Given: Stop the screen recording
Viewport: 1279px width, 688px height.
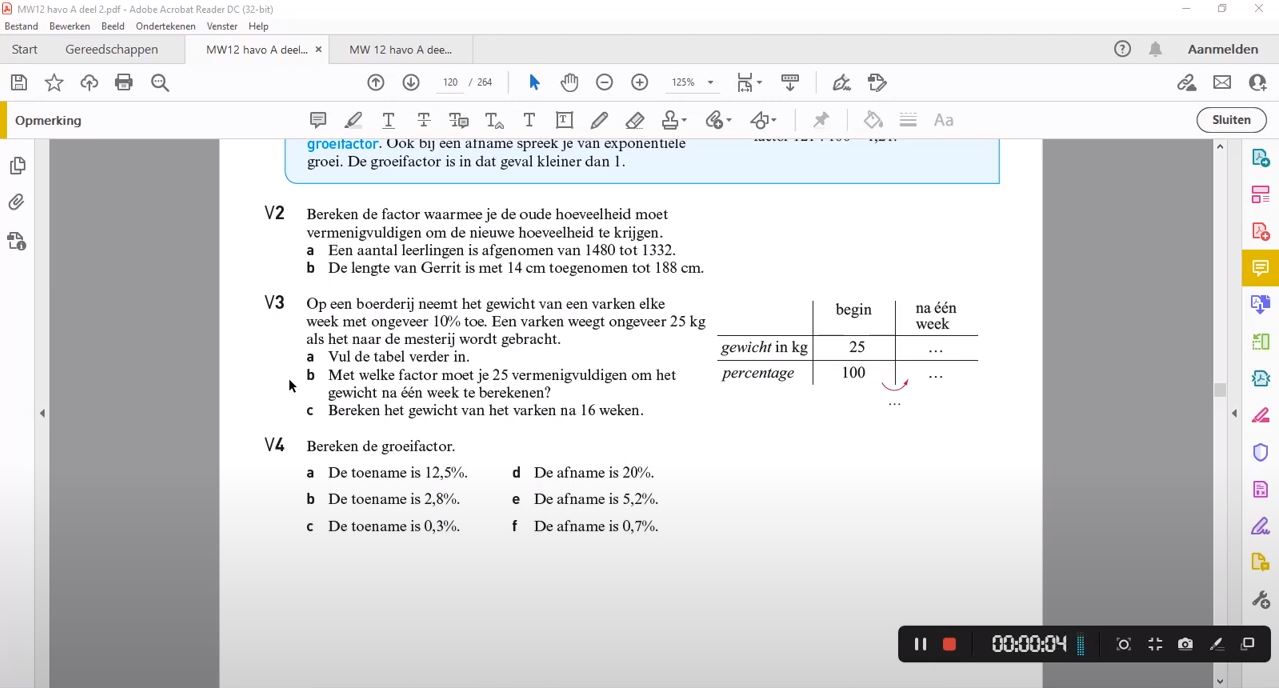Looking at the screenshot, I should (949, 644).
